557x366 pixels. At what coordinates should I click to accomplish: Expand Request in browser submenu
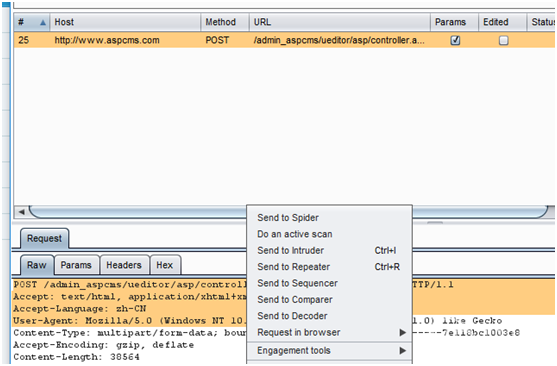[329, 332]
